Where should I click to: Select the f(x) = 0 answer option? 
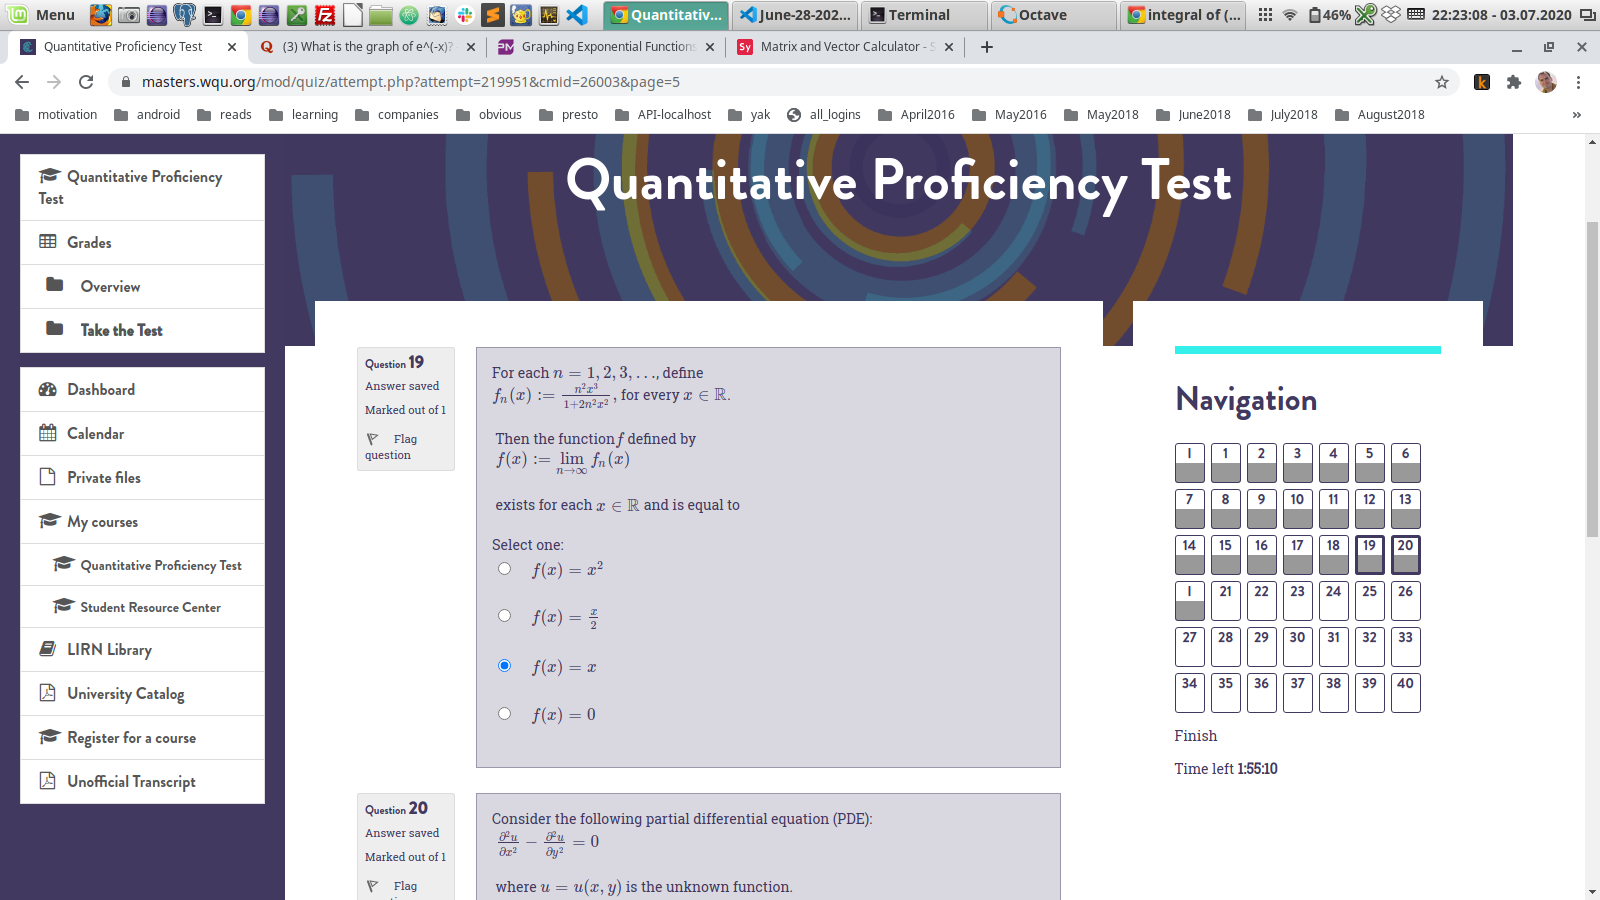pos(505,714)
